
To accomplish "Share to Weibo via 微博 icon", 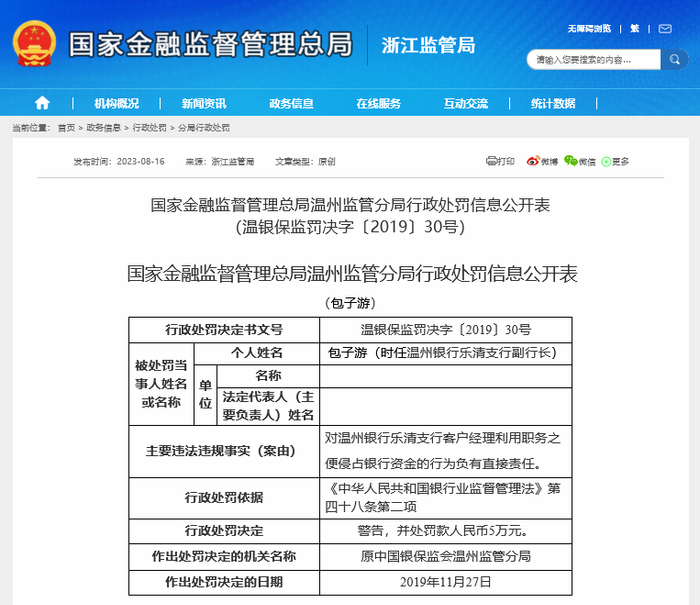I will (x=533, y=161).
